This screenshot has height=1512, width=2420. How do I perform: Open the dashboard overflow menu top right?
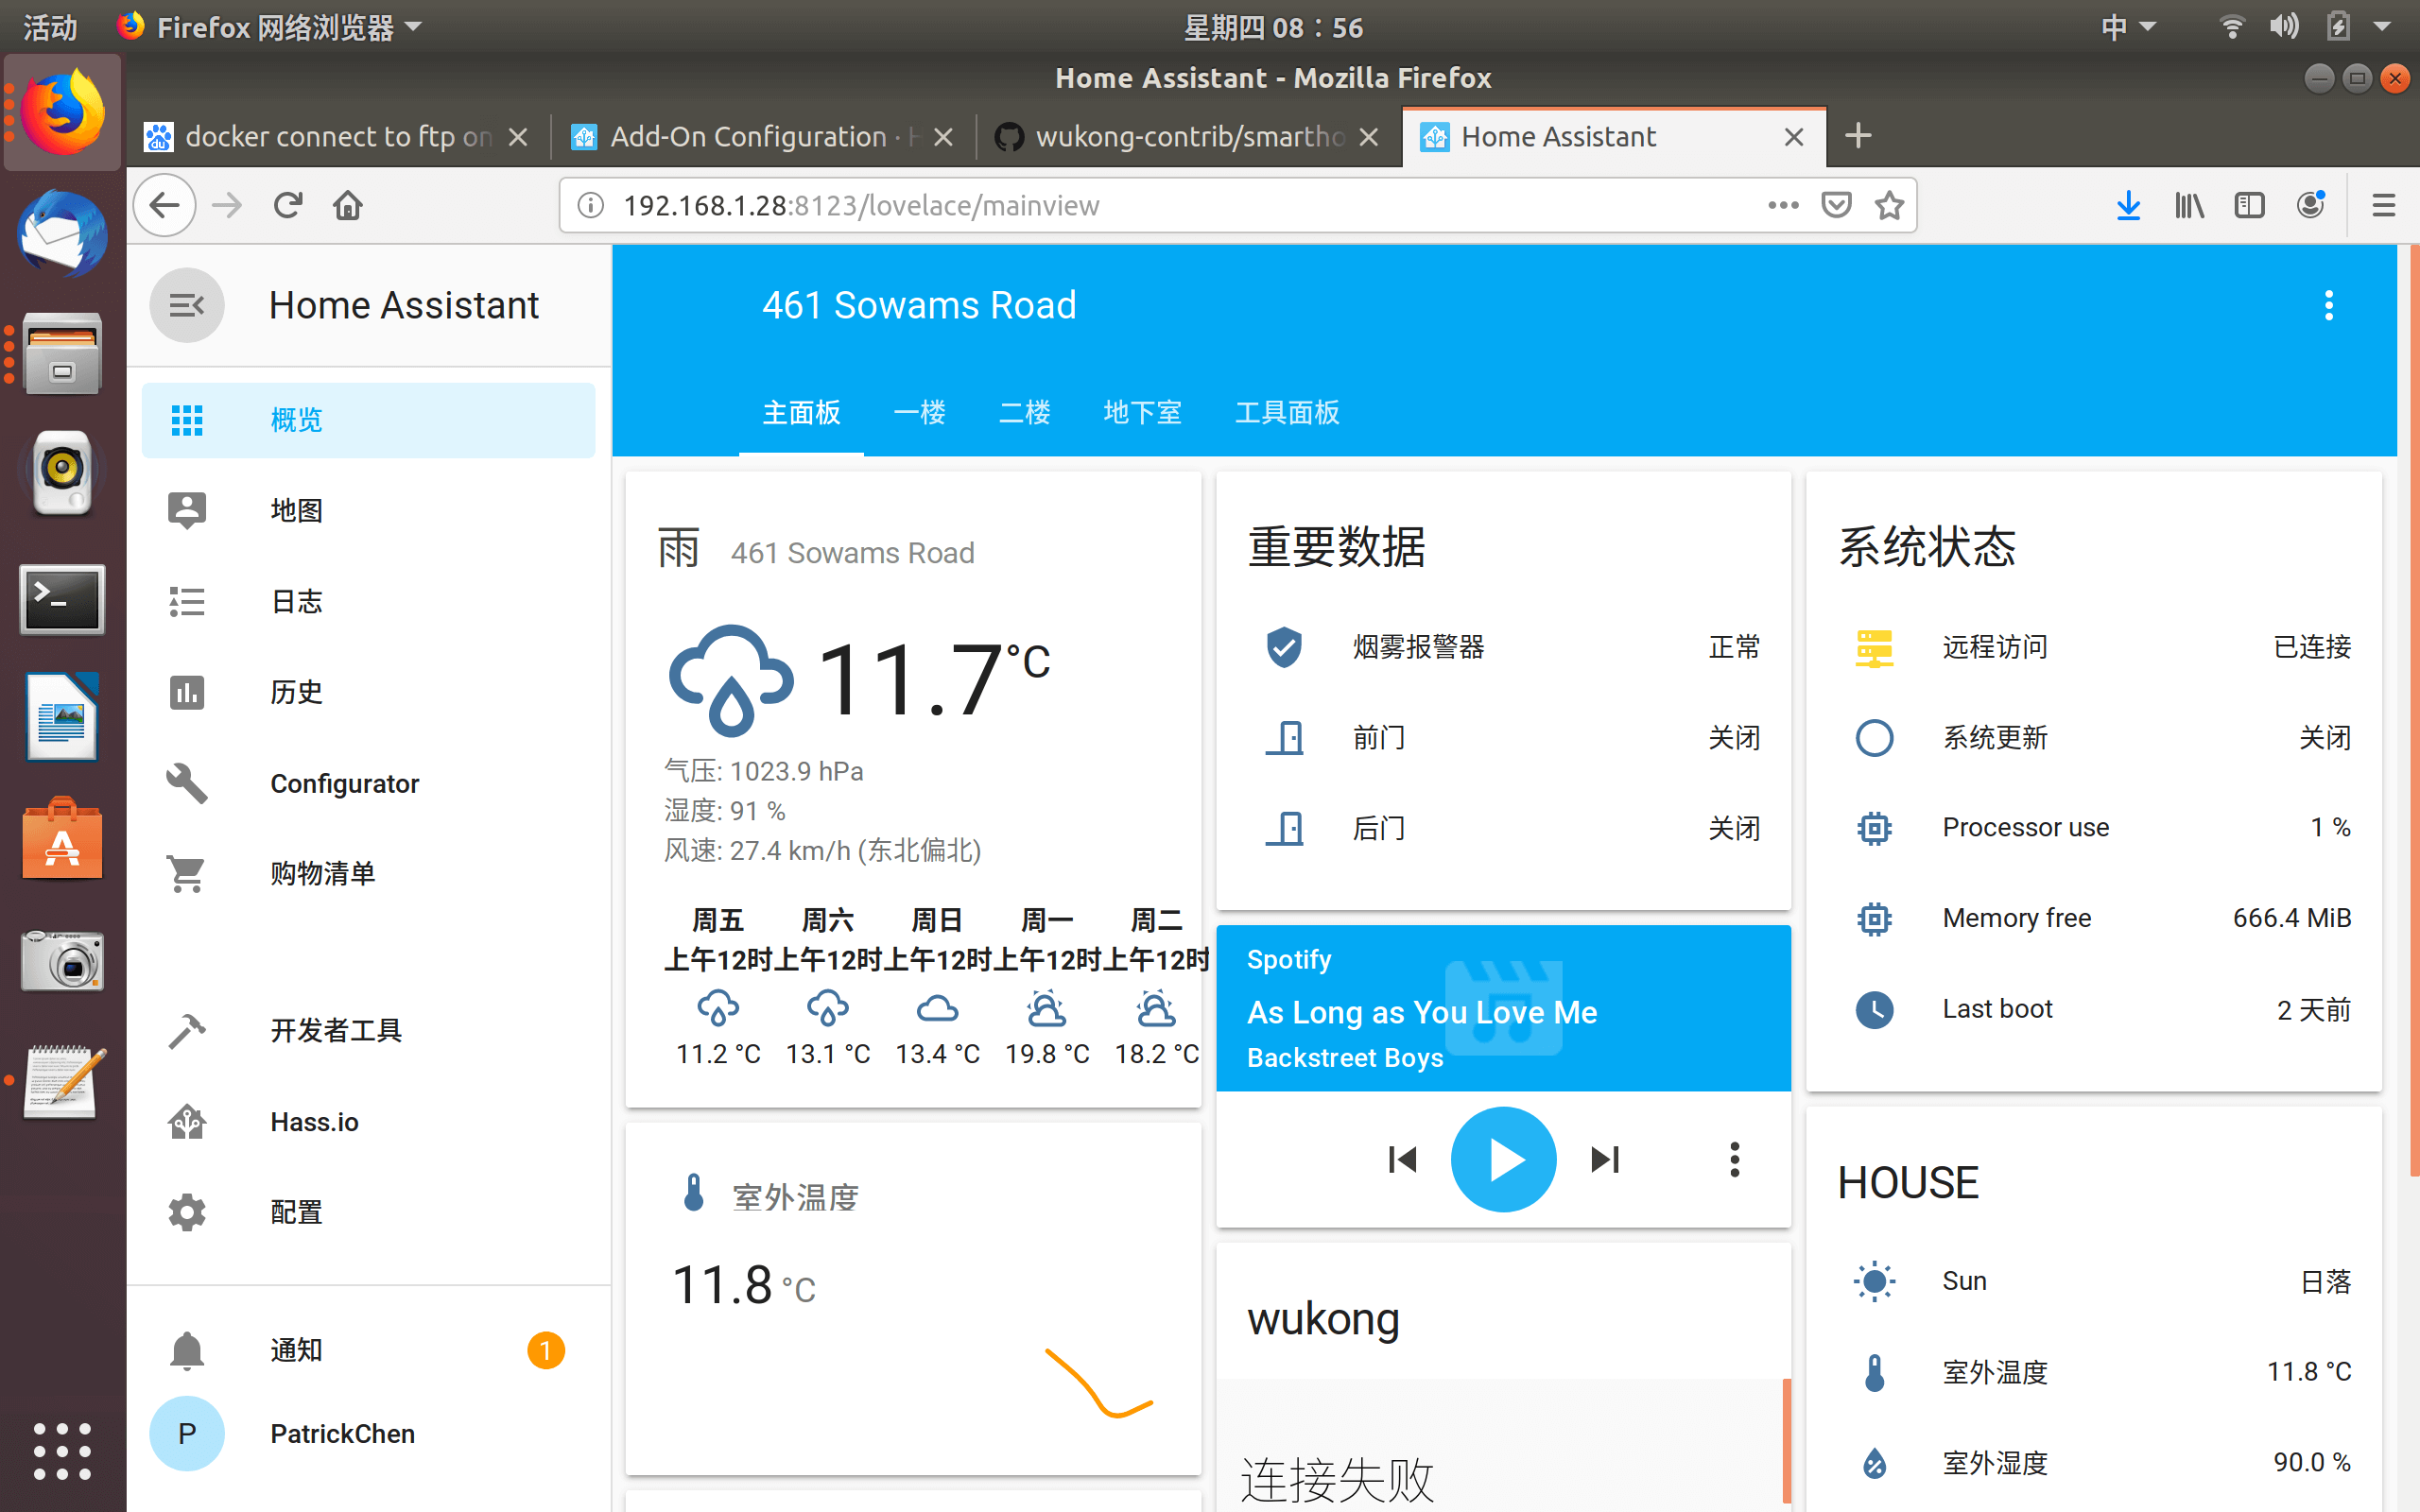[x=2329, y=305]
